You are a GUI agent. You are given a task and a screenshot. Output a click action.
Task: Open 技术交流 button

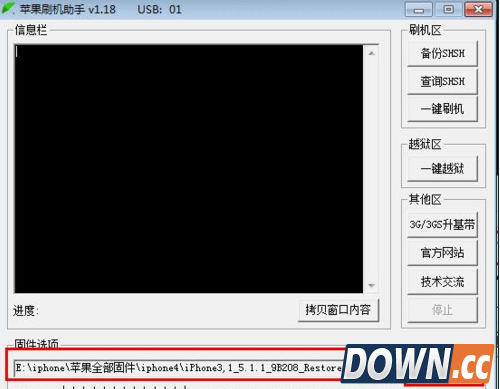click(442, 282)
